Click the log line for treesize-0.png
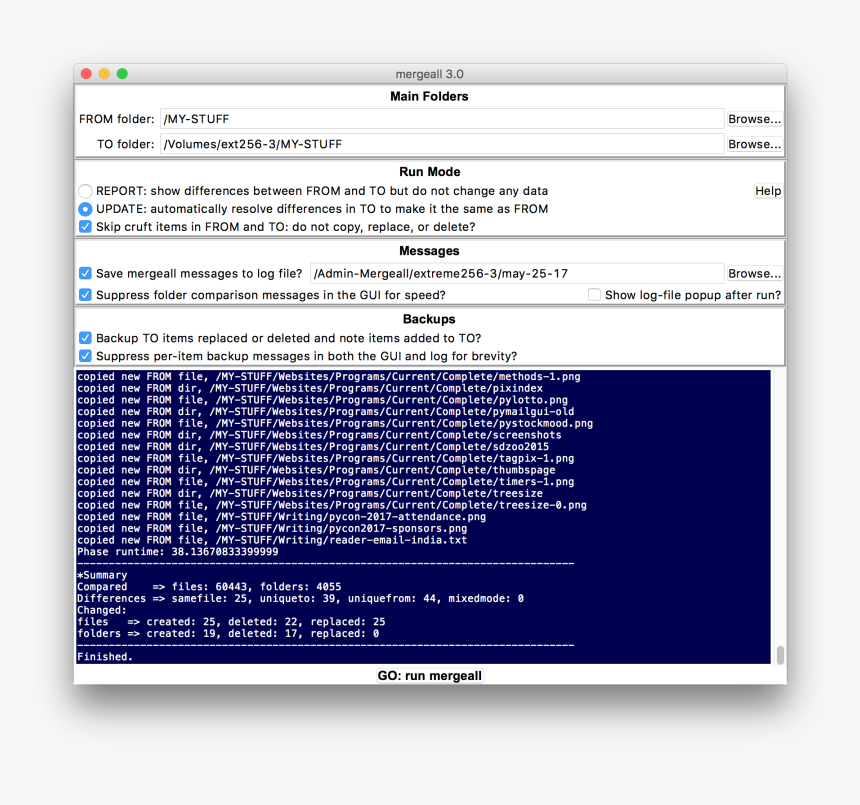 (332, 505)
